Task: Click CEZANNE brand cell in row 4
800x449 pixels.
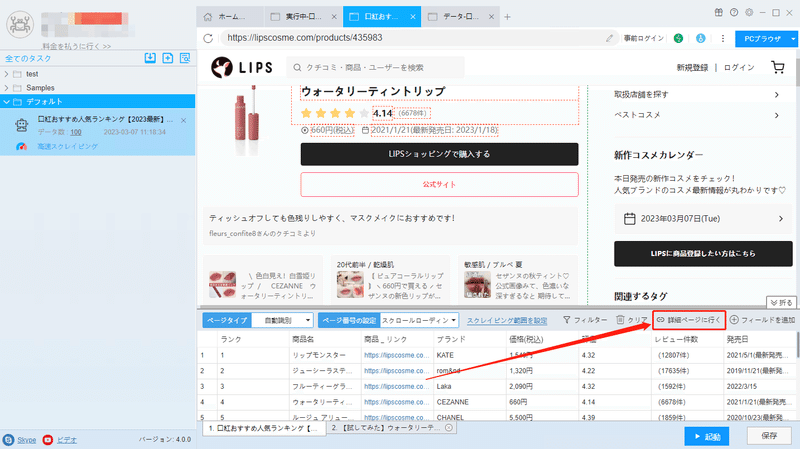Action: 469,402
